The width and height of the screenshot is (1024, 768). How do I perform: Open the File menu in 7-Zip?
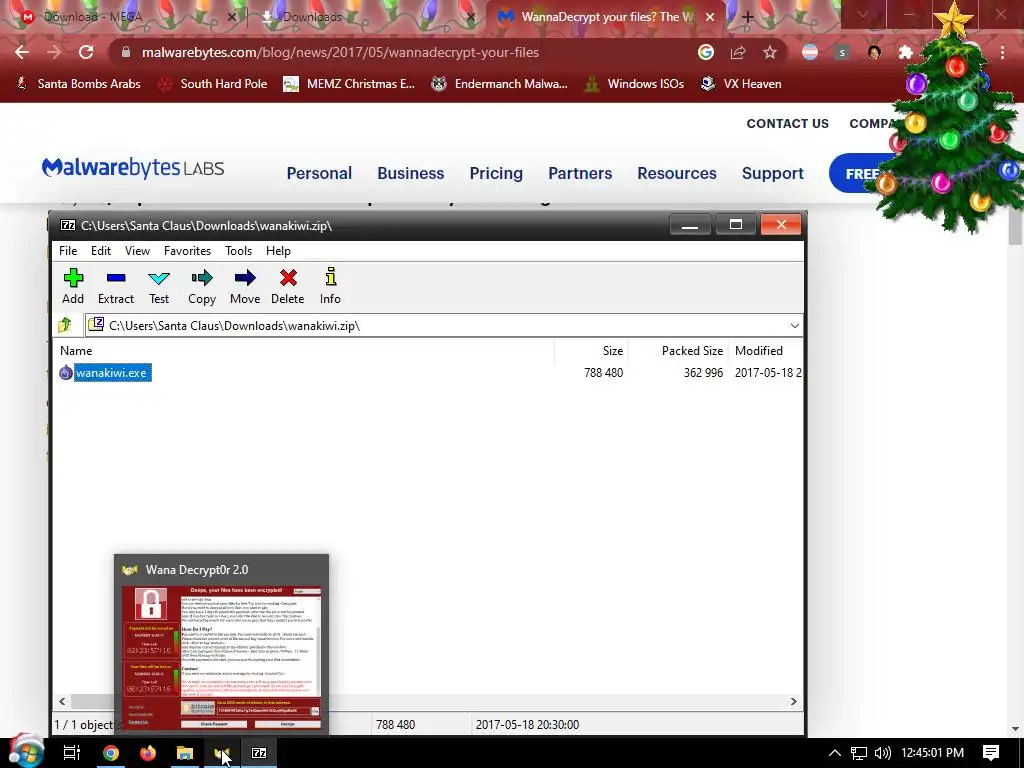68,251
